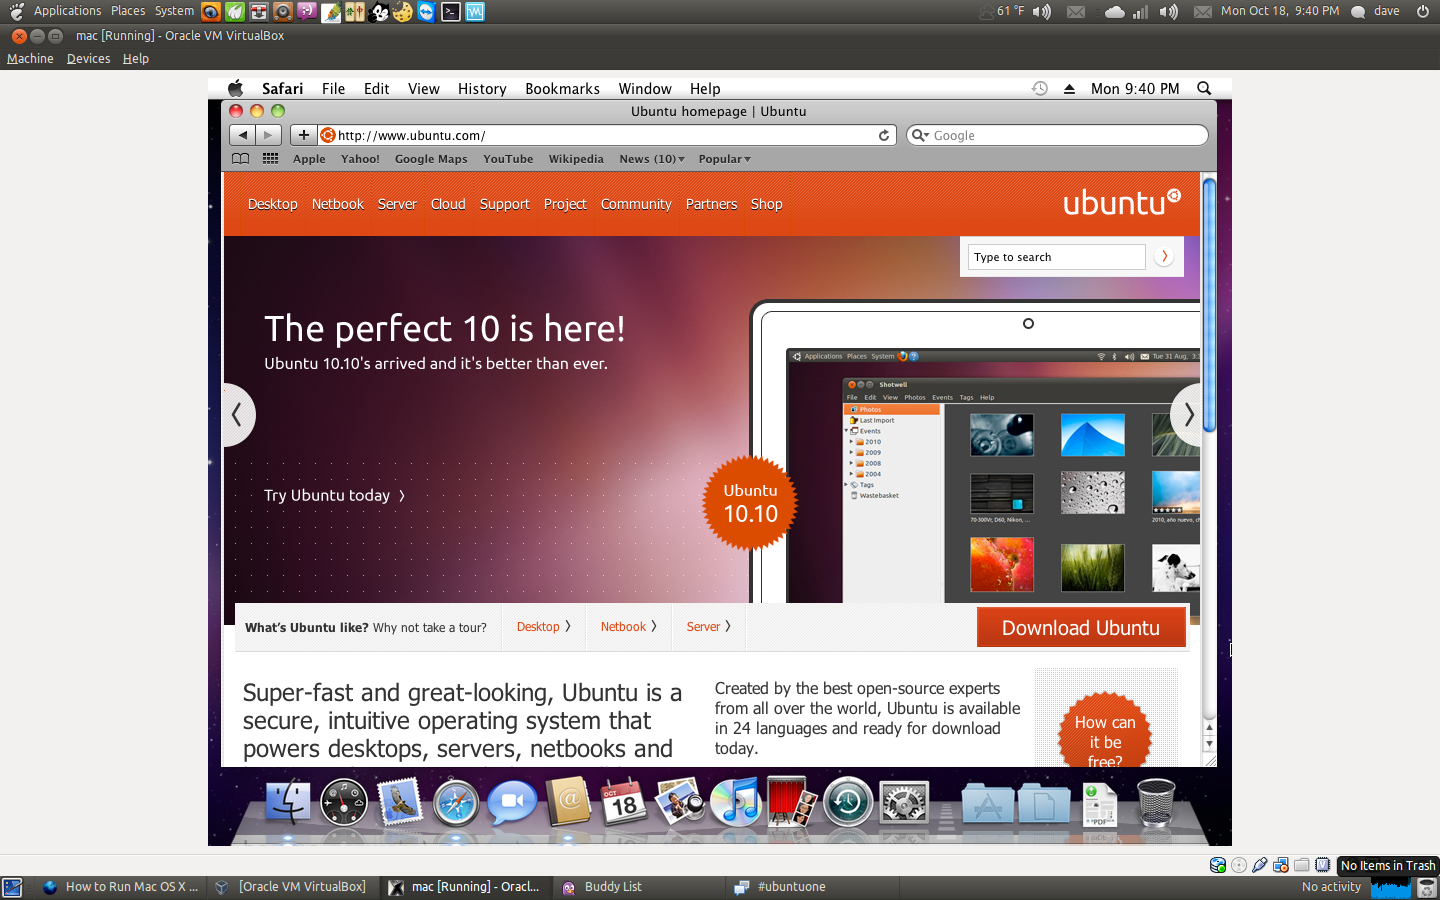The width and height of the screenshot is (1440, 900).
Task: Click the YouTube bookmark
Action: coord(508,159)
